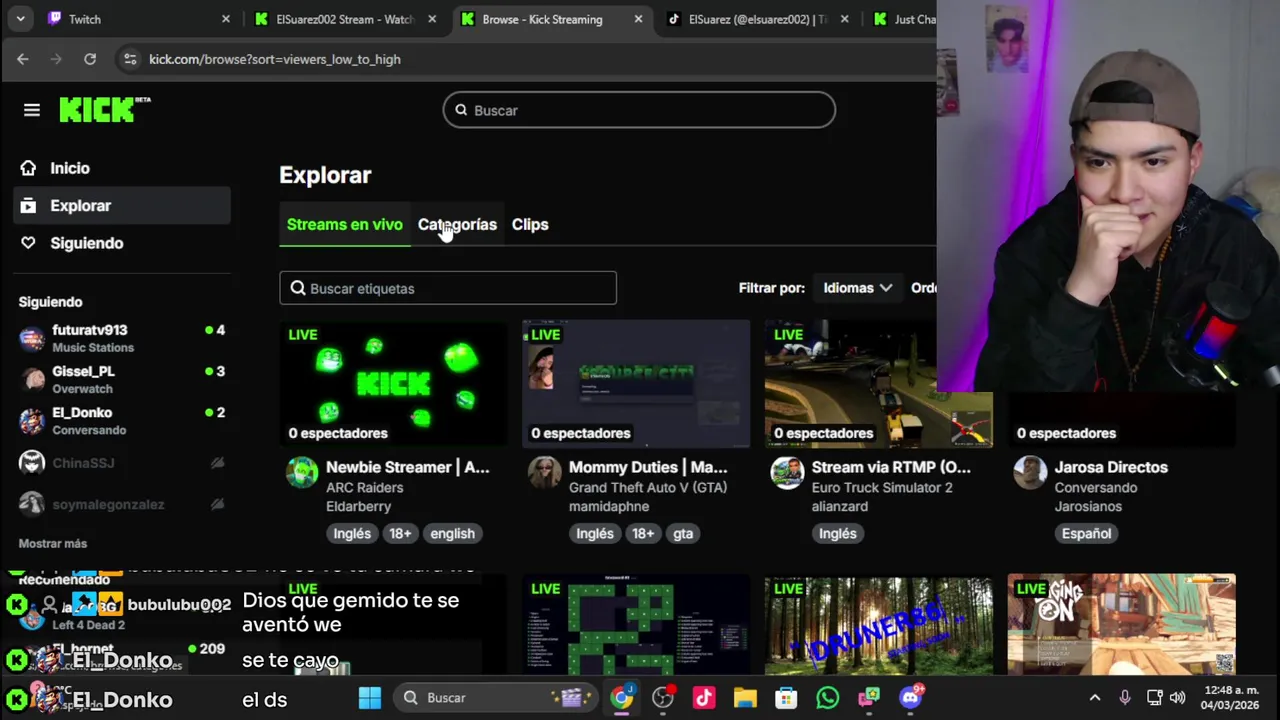Screen dimensions: 1280x720
Task: Click alianzard channel avatar
Action: [787, 472]
